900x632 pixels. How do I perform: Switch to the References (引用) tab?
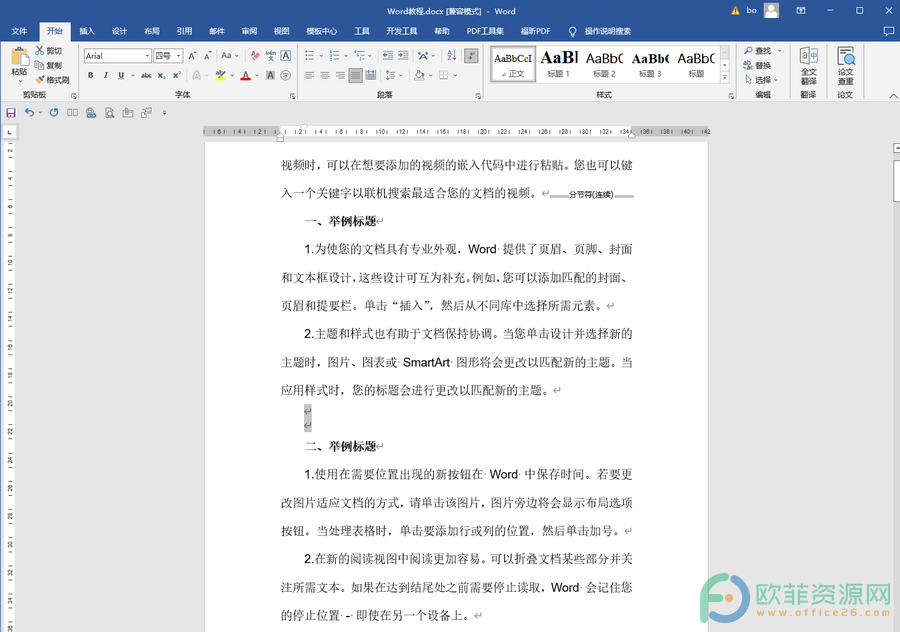(184, 31)
